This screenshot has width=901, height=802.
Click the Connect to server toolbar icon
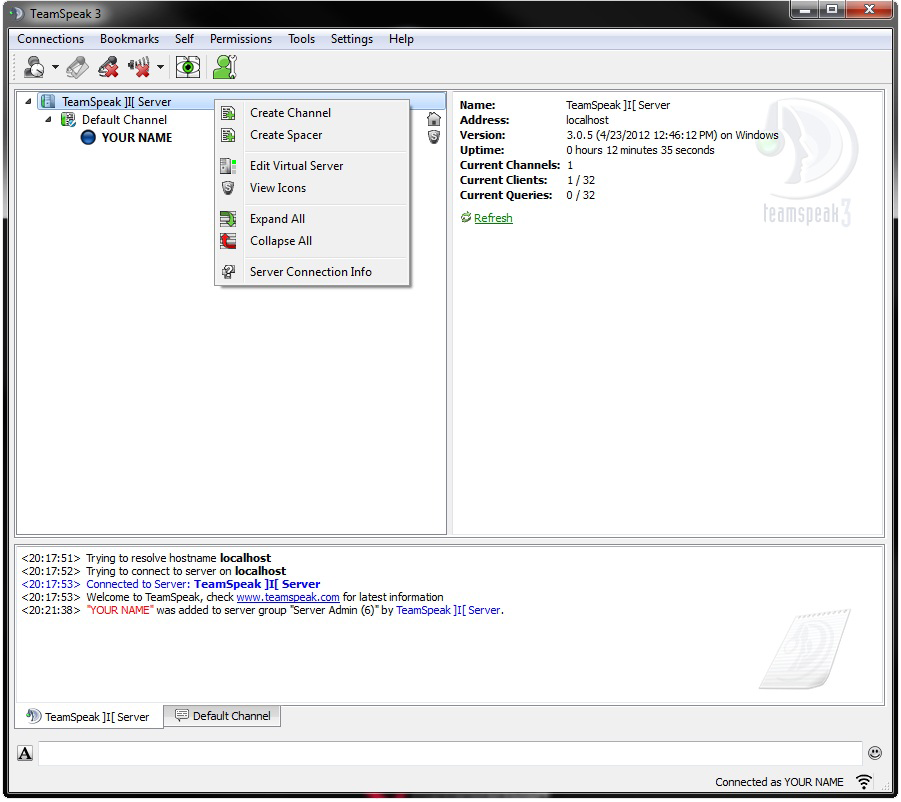(34, 67)
